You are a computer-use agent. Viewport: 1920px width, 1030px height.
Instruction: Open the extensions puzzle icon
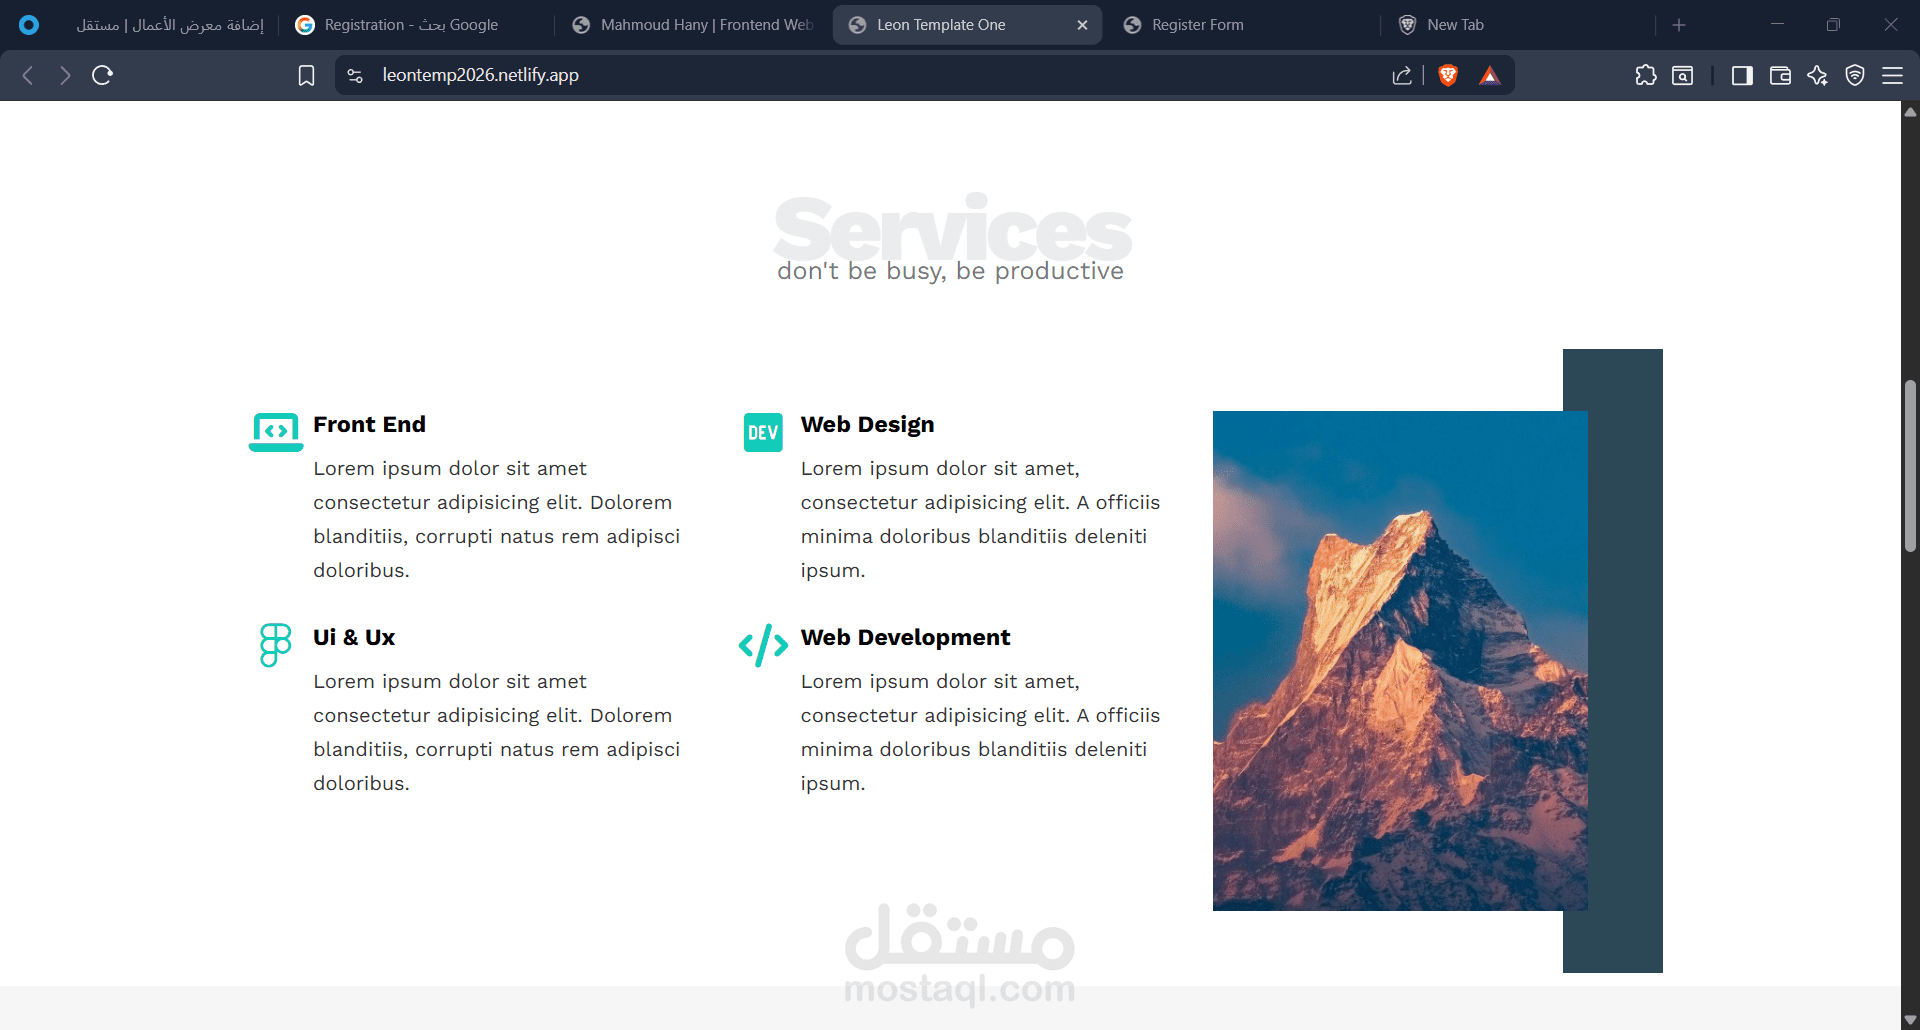[1646, 75]
